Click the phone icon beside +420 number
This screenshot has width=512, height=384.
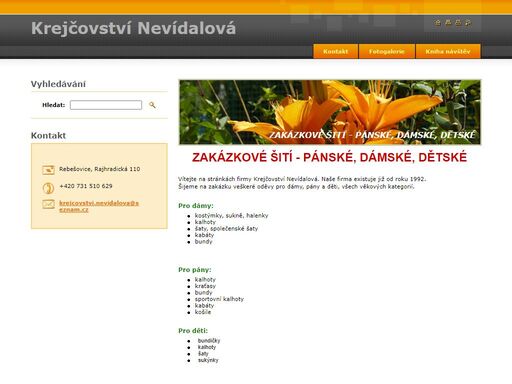point(48,188)
